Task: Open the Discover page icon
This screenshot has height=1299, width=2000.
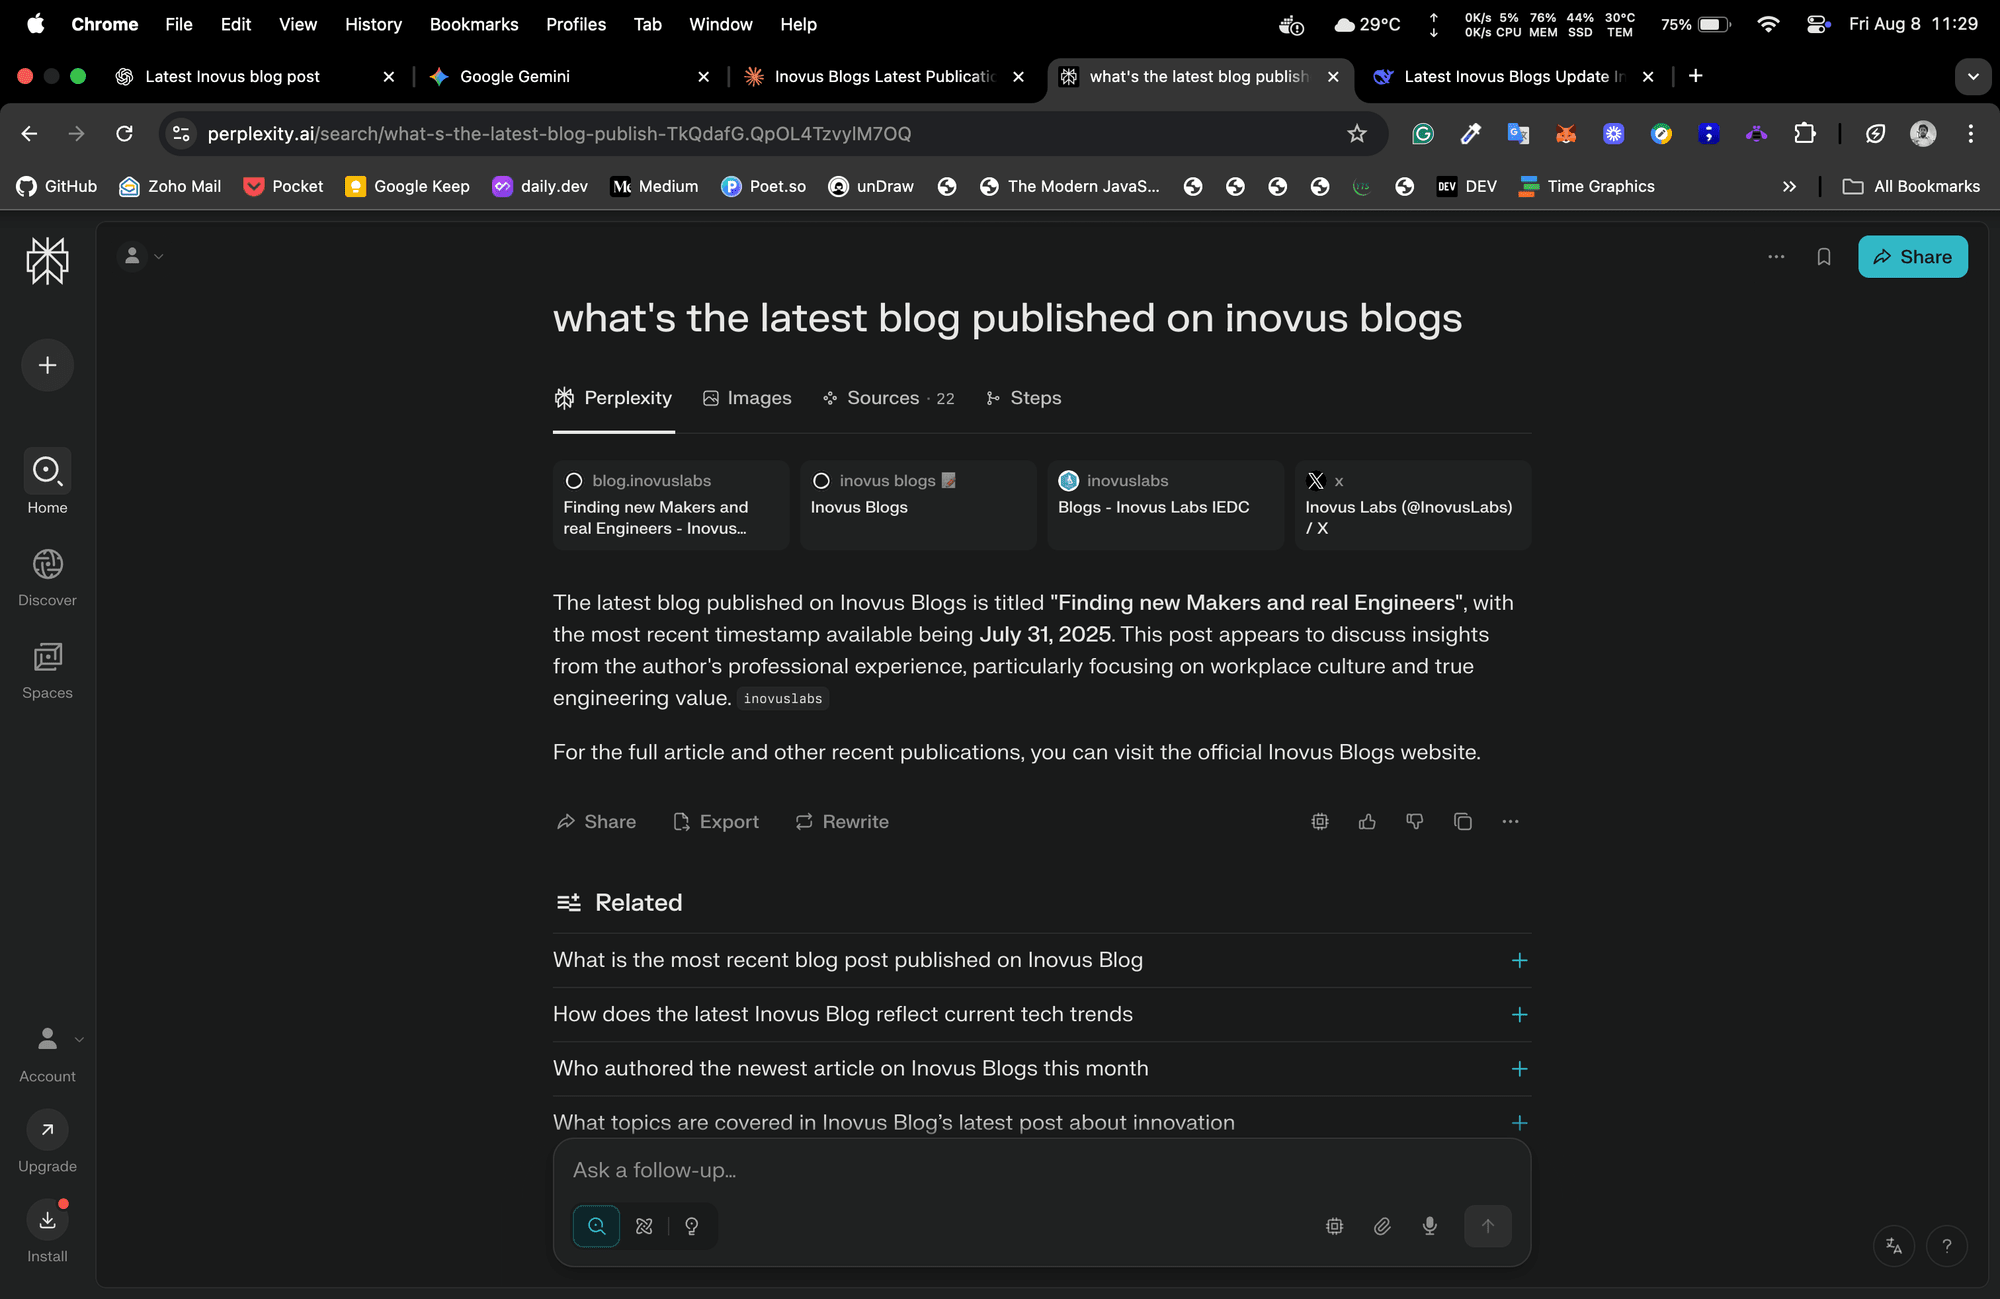Action: 47,565
